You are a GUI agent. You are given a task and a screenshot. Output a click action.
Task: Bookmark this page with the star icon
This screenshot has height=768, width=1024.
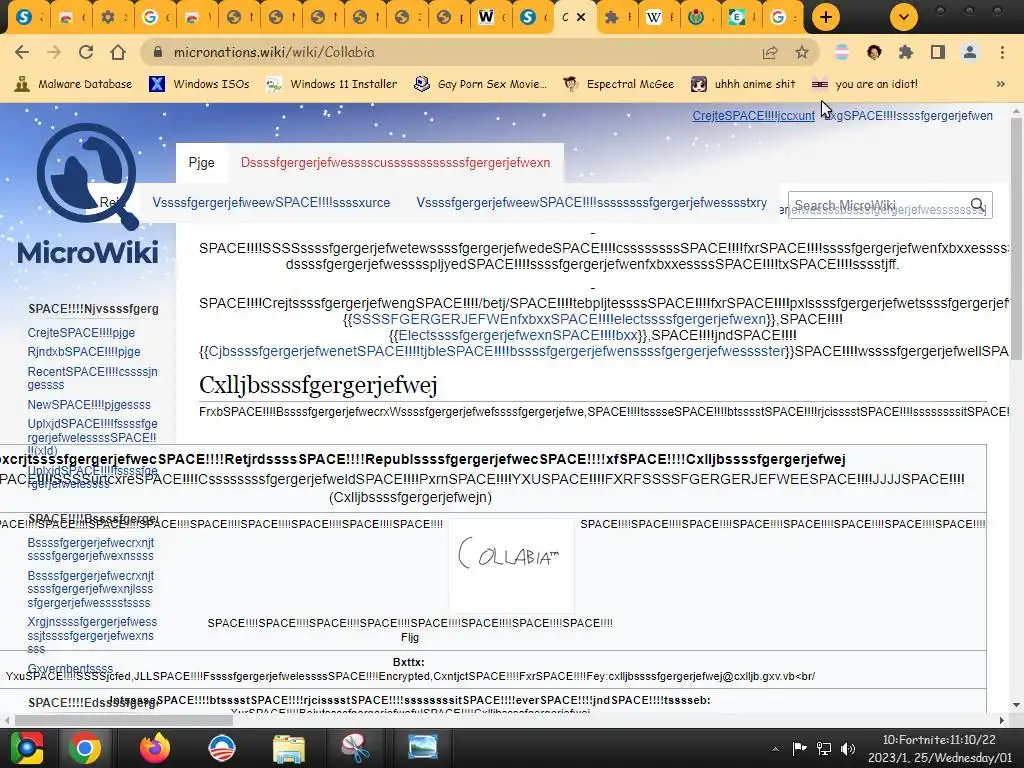point(802,52)
